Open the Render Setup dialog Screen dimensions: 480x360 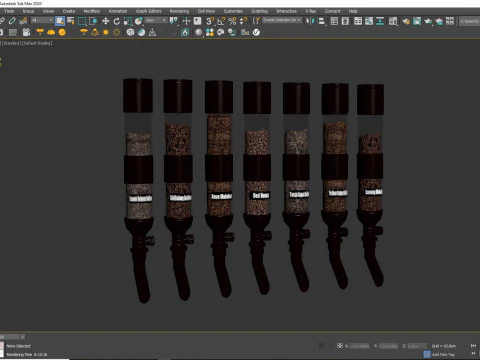click(x=406, y=21)
